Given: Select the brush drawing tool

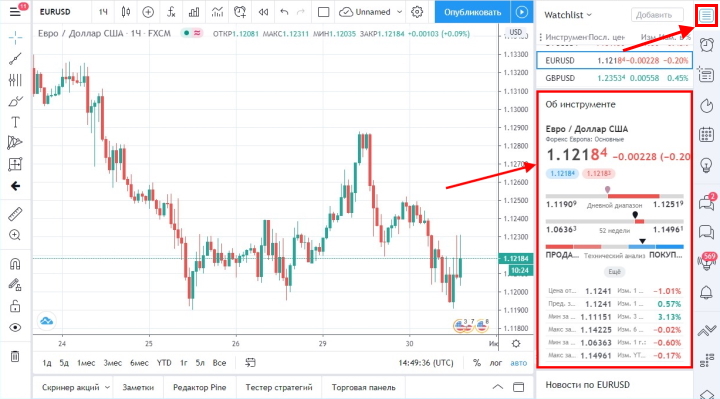Looking at the screenshot, I should click(x=15, y=101).
